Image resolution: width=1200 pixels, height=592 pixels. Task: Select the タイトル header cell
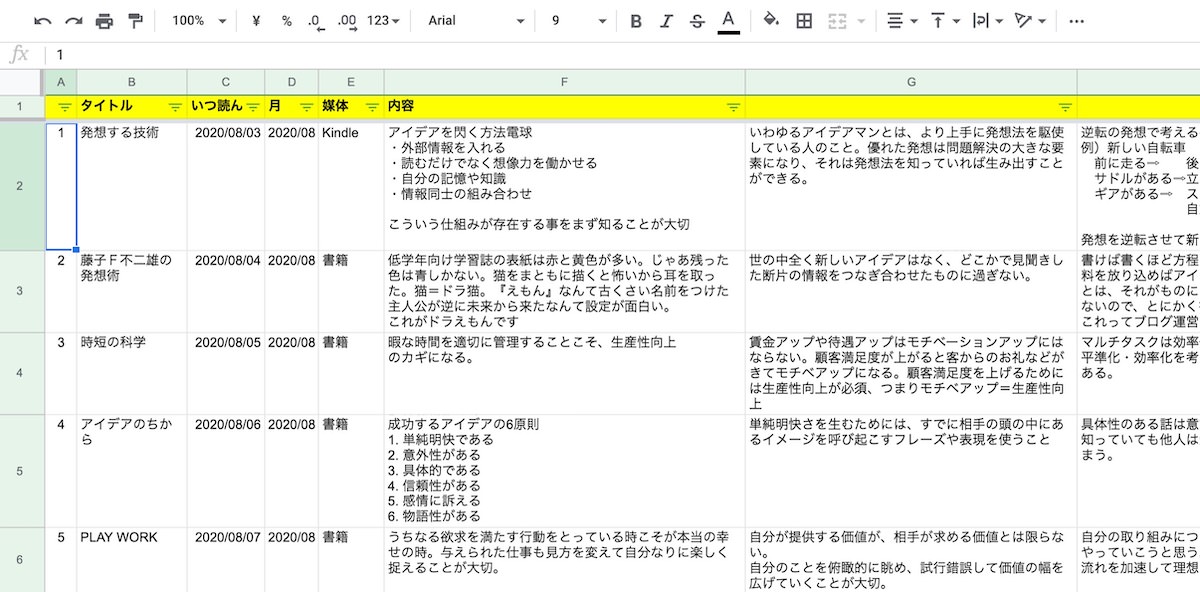(x=132, y=107)
